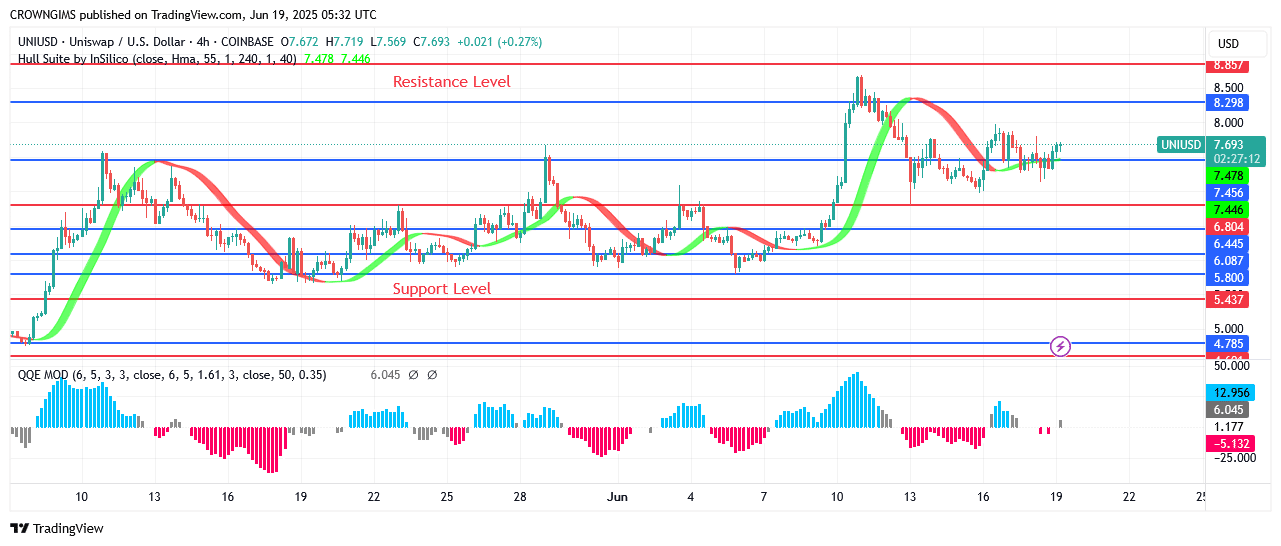Screen dimensions: 1281x546
Task: Select the blue 7.456 price scale label
Action: pyautogui.click(x=1229, y=192)
